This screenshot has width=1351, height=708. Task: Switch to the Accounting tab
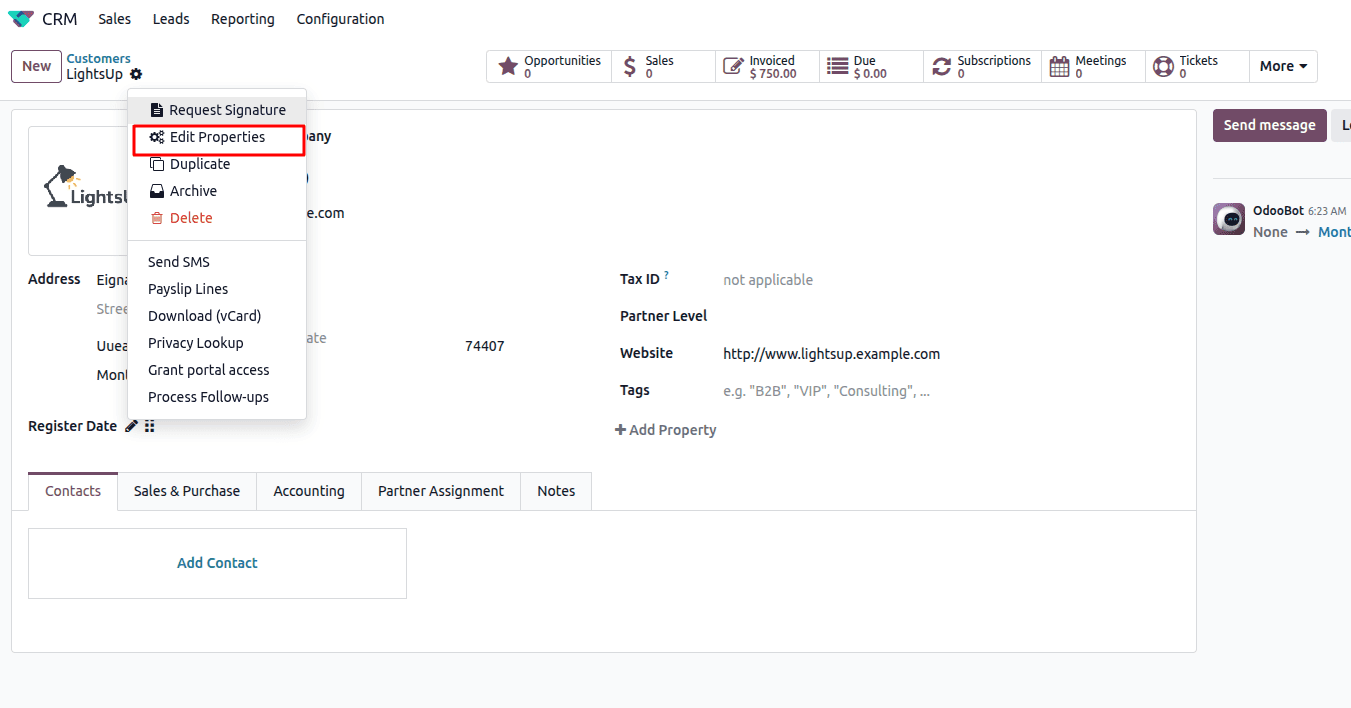(x=309, y=491)
